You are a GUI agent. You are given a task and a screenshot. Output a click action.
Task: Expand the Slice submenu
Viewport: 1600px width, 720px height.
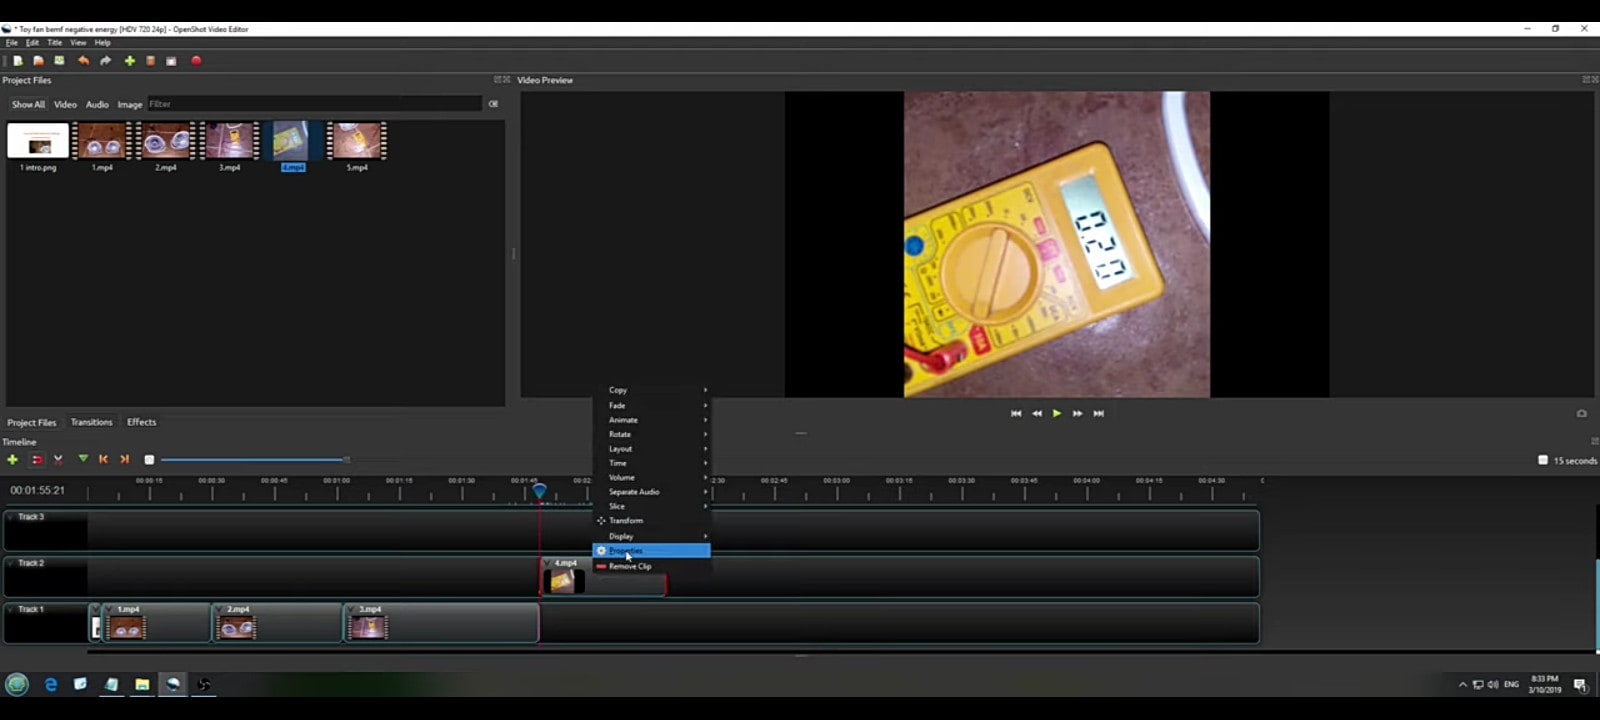[652, 506]
